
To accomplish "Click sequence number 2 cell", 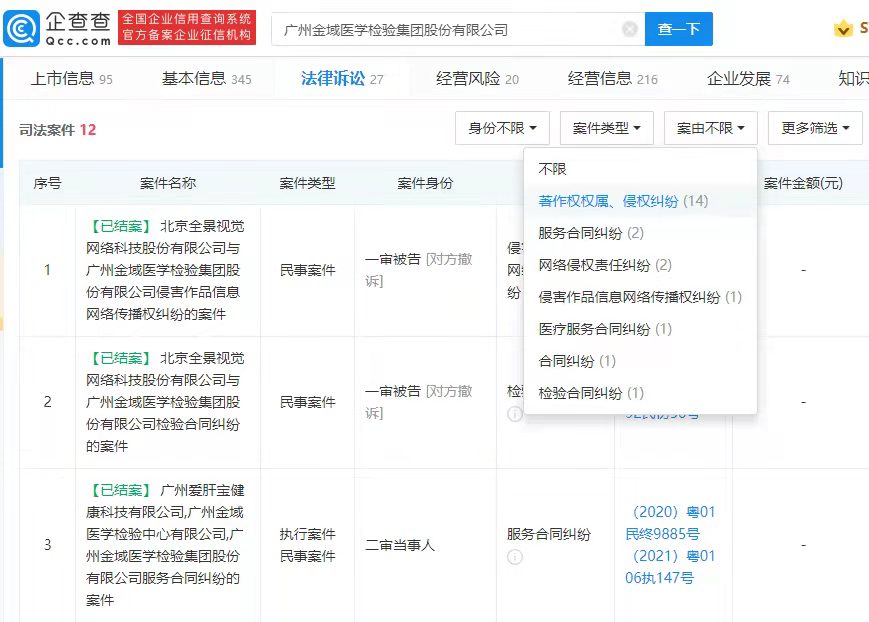I will pos(48,402).
